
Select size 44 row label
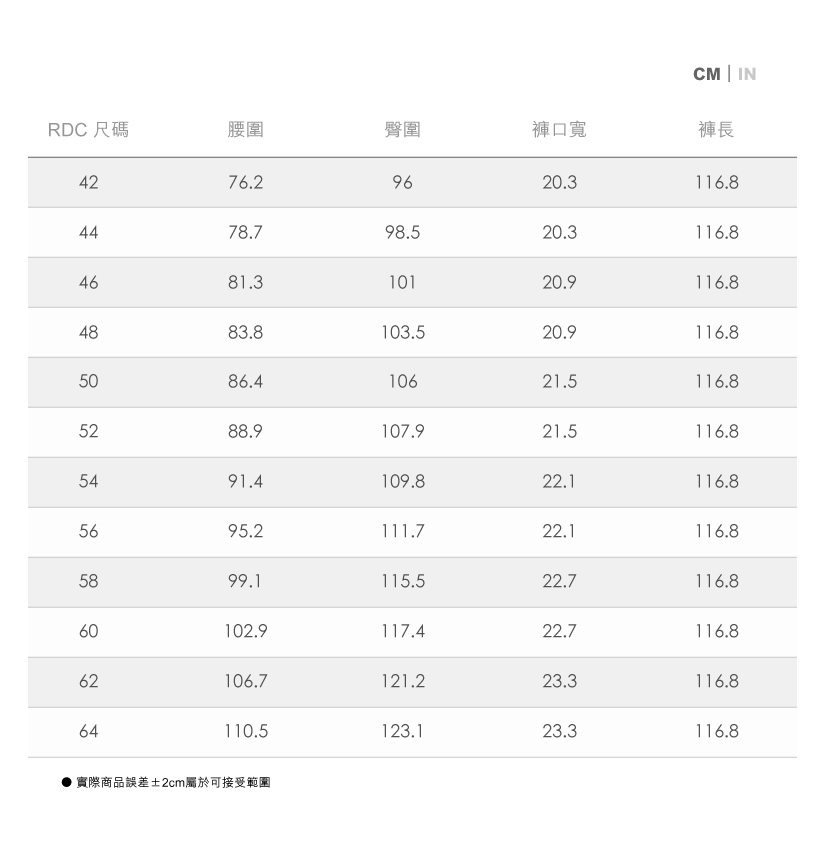tap(89, 233)
